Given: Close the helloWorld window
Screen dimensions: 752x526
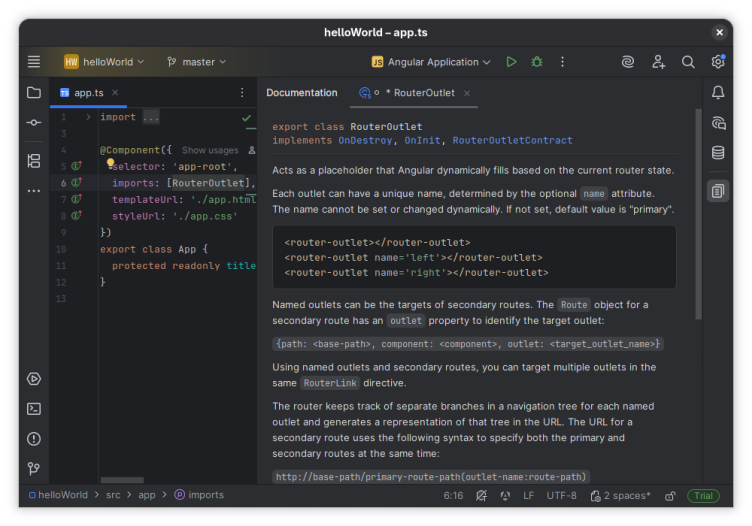Looking at the screenshot, I should (719, 32).
